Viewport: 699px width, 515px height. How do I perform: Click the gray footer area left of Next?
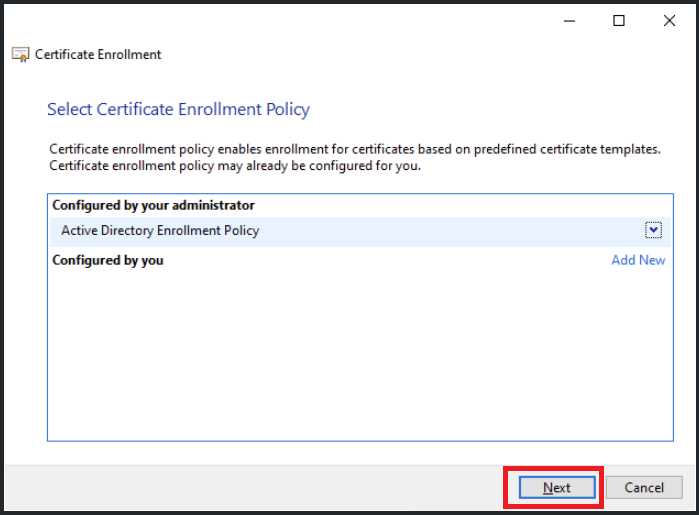click(x=254, y=487)
